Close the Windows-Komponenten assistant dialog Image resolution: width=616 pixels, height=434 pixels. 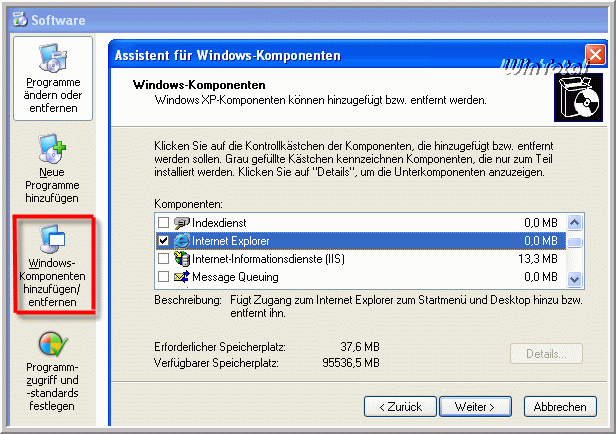594,55
